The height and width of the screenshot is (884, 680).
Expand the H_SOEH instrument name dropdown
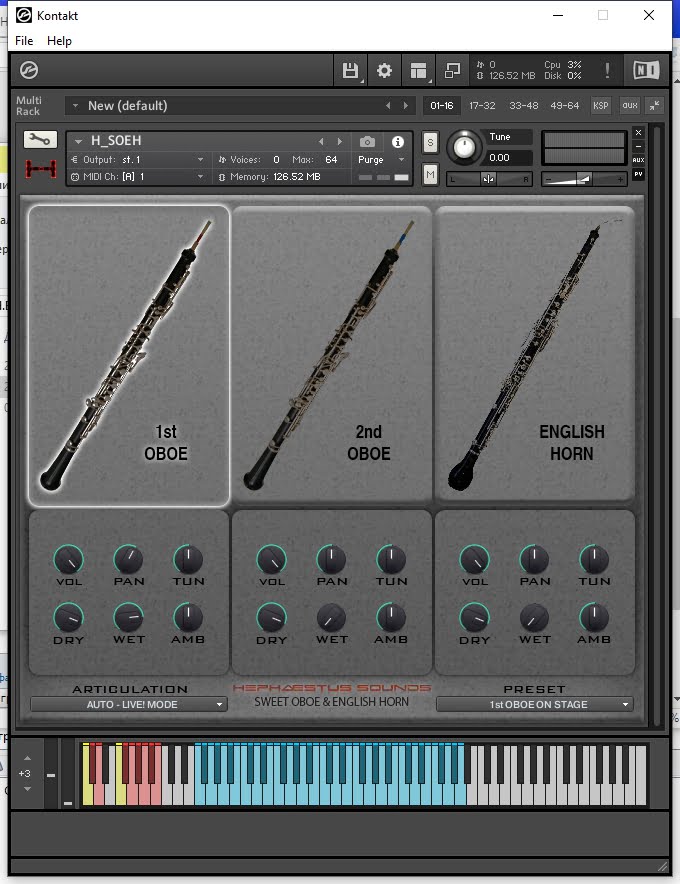(x=78, y=141)
